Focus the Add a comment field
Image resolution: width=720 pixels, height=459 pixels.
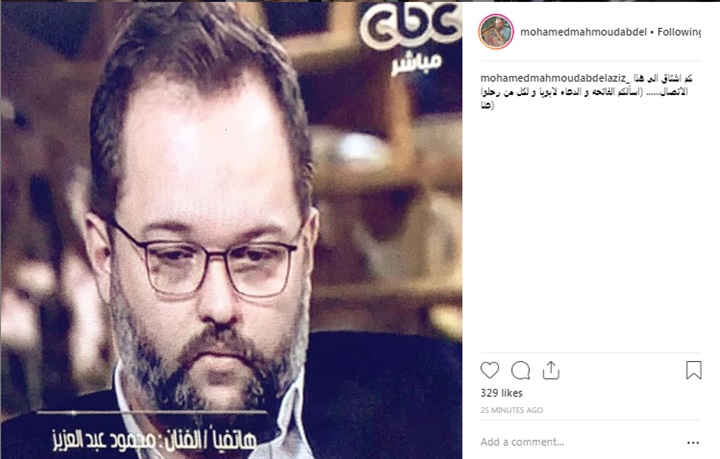579,442
